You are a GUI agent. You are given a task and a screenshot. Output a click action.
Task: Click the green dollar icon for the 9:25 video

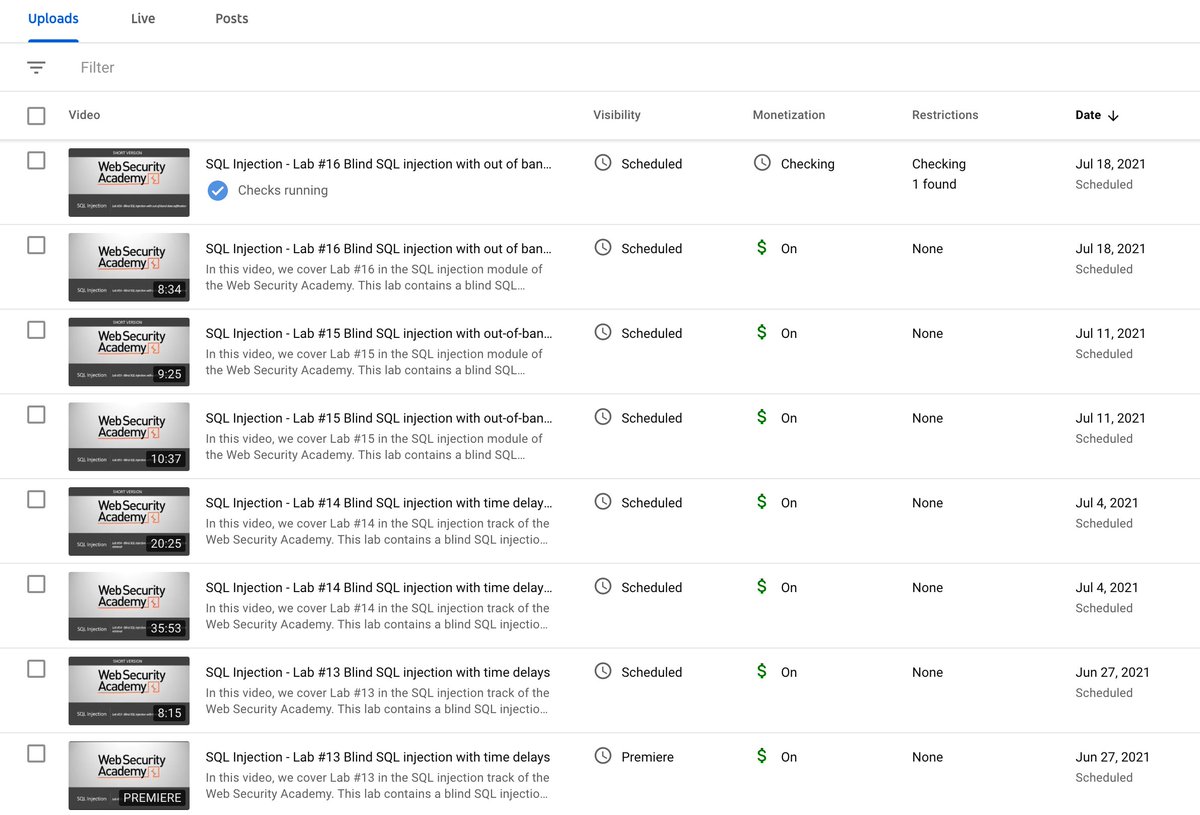pos(762,332)
